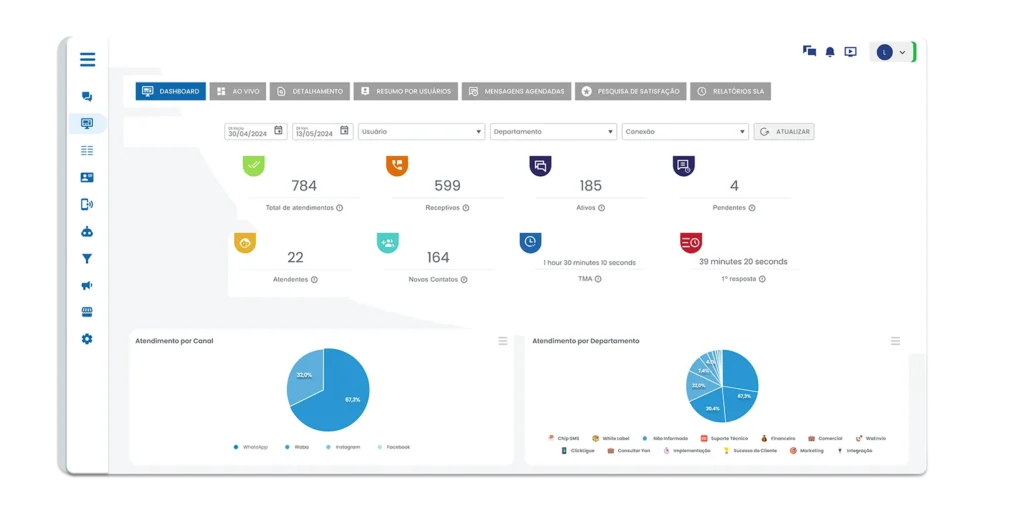
Task: Open the Pesquisa de Satisfação tab
Action: [x=630, y=91]
